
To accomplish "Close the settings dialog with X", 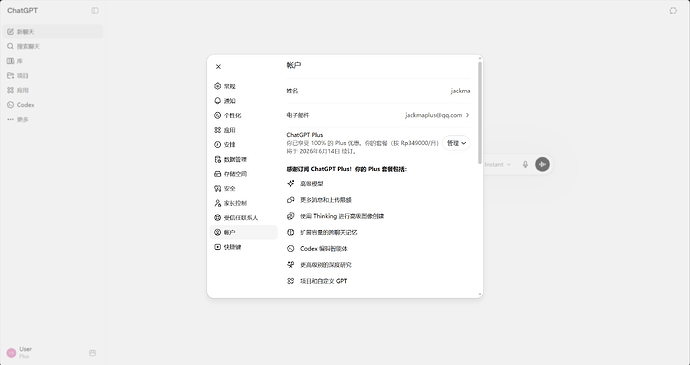I will point(218,66).
